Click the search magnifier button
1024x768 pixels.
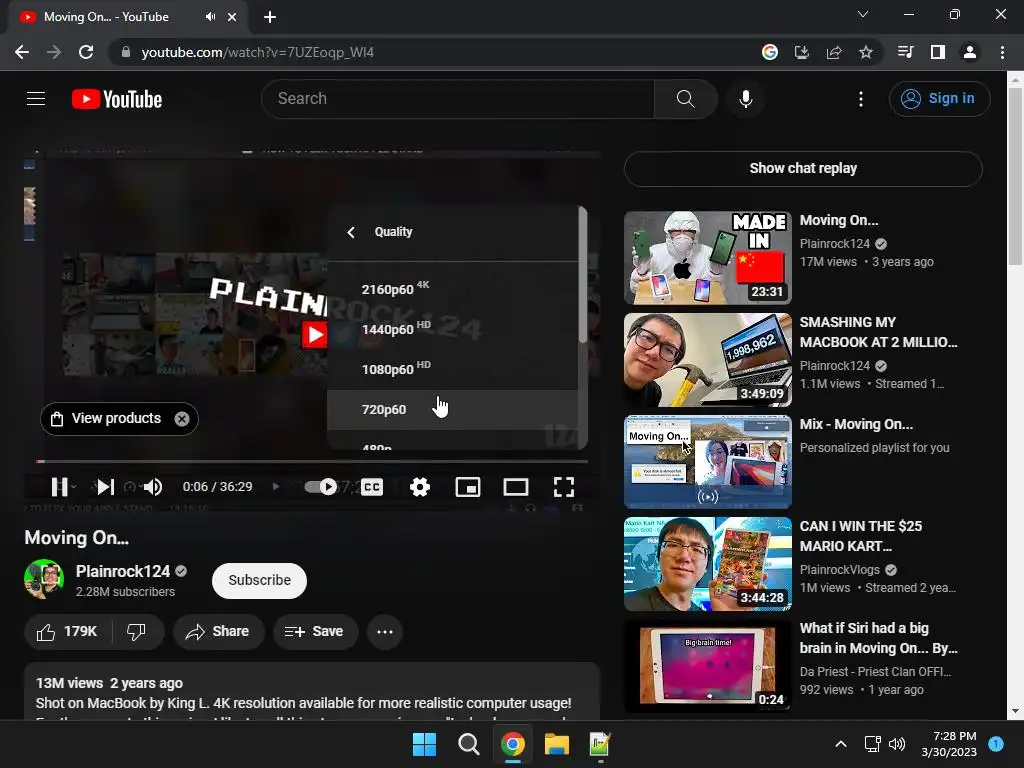point(685,99)
